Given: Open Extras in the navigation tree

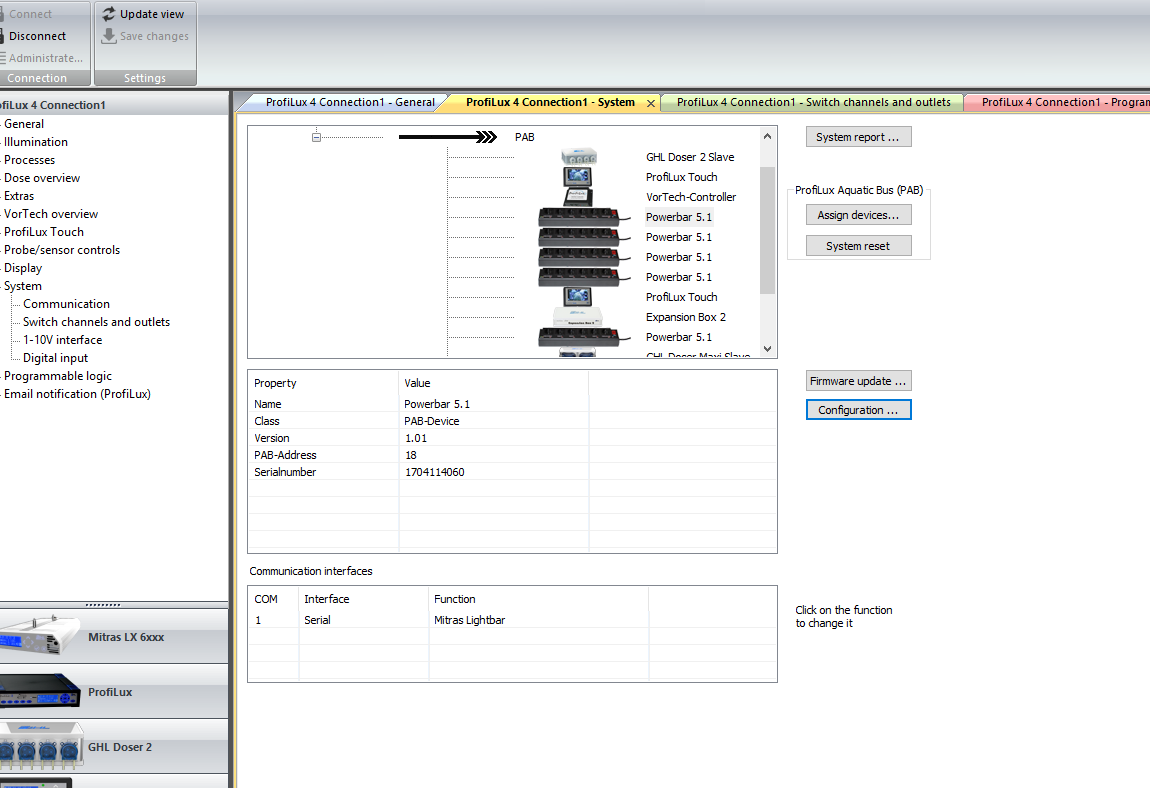Looking at the screenshot, I should click(19, 196).
